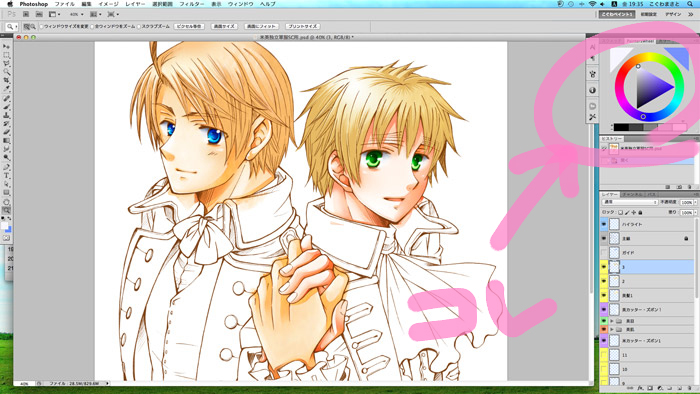Click the プリントサイズ button
Image resolution: width=700 pixels, height=394 pixels.
302,27
